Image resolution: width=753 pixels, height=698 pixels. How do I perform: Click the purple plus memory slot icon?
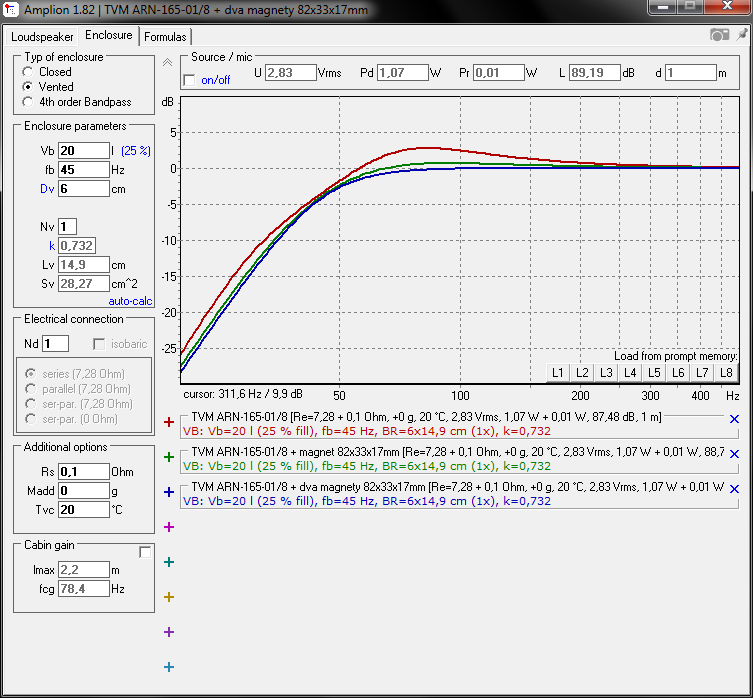(169, 632)
